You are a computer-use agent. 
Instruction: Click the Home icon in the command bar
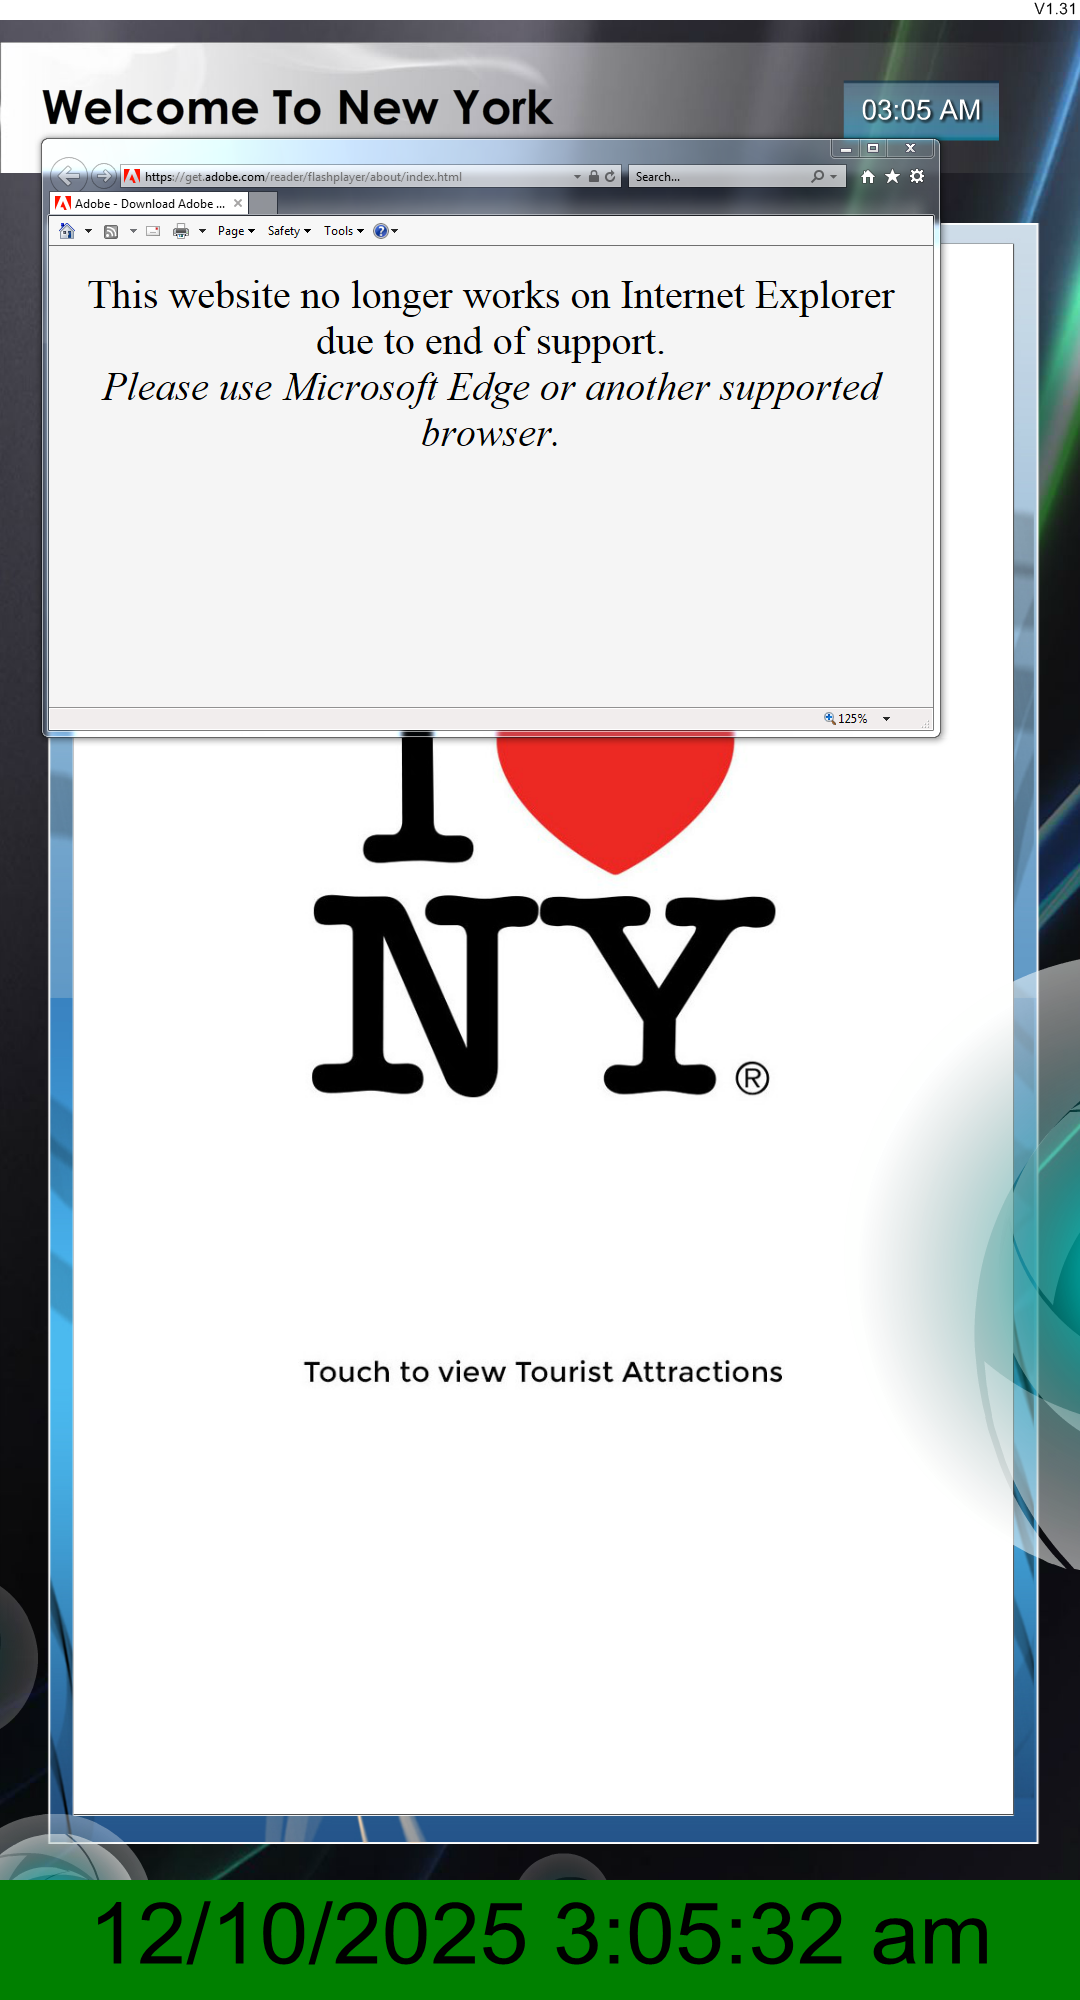point(67,231)
